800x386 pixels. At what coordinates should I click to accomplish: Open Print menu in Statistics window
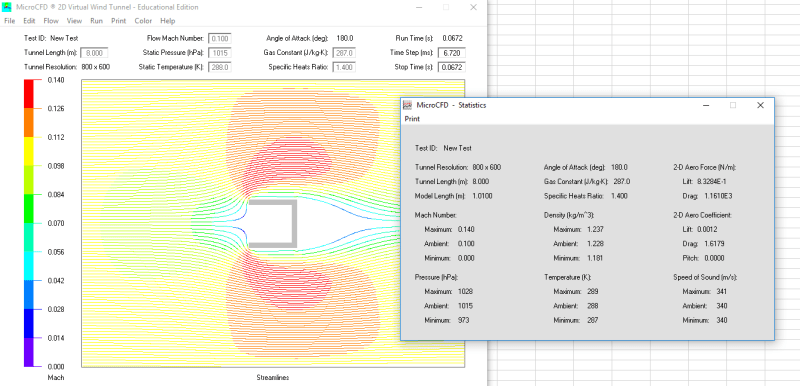pos(412,119)
